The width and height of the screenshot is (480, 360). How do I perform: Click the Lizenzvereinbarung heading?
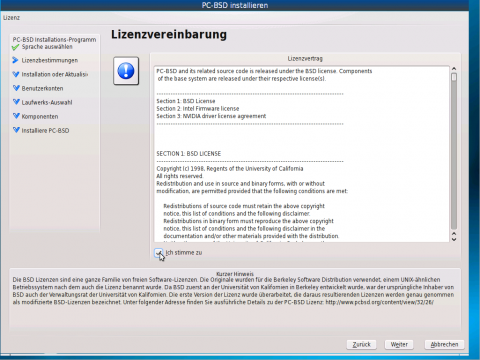(x=169, y=34)
